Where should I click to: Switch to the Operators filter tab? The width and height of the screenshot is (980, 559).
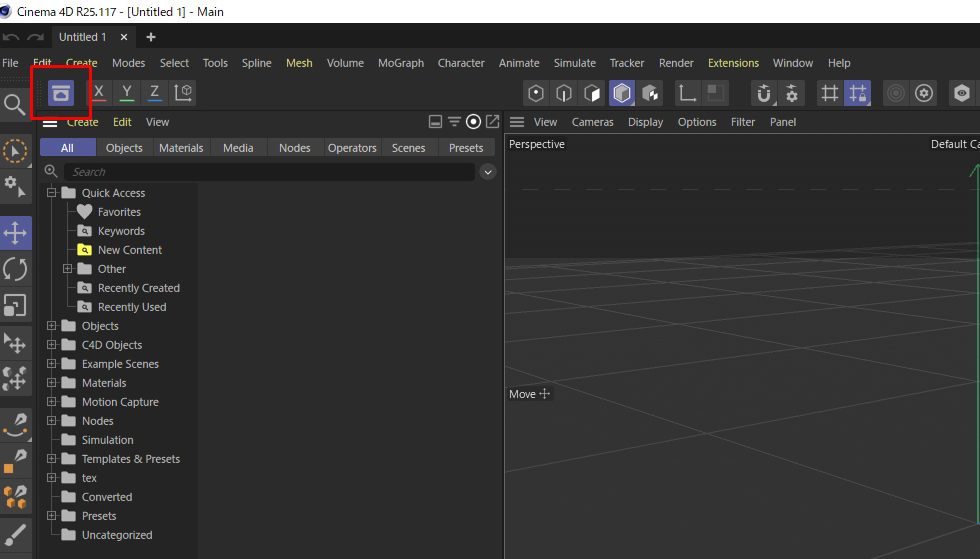click(352, 148)
